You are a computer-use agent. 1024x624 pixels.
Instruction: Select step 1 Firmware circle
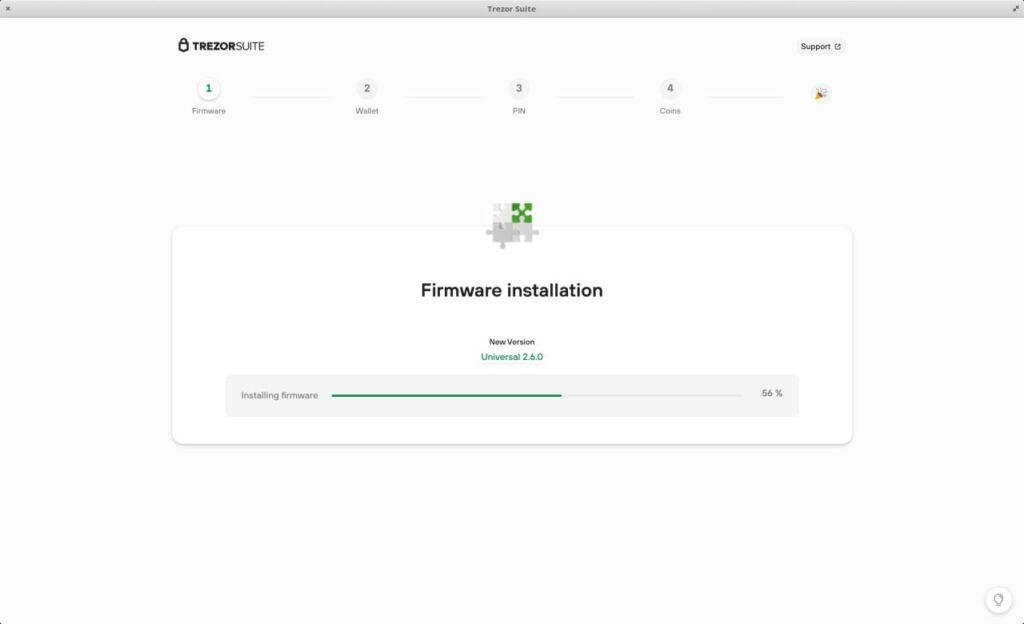[x=208, y=88]
